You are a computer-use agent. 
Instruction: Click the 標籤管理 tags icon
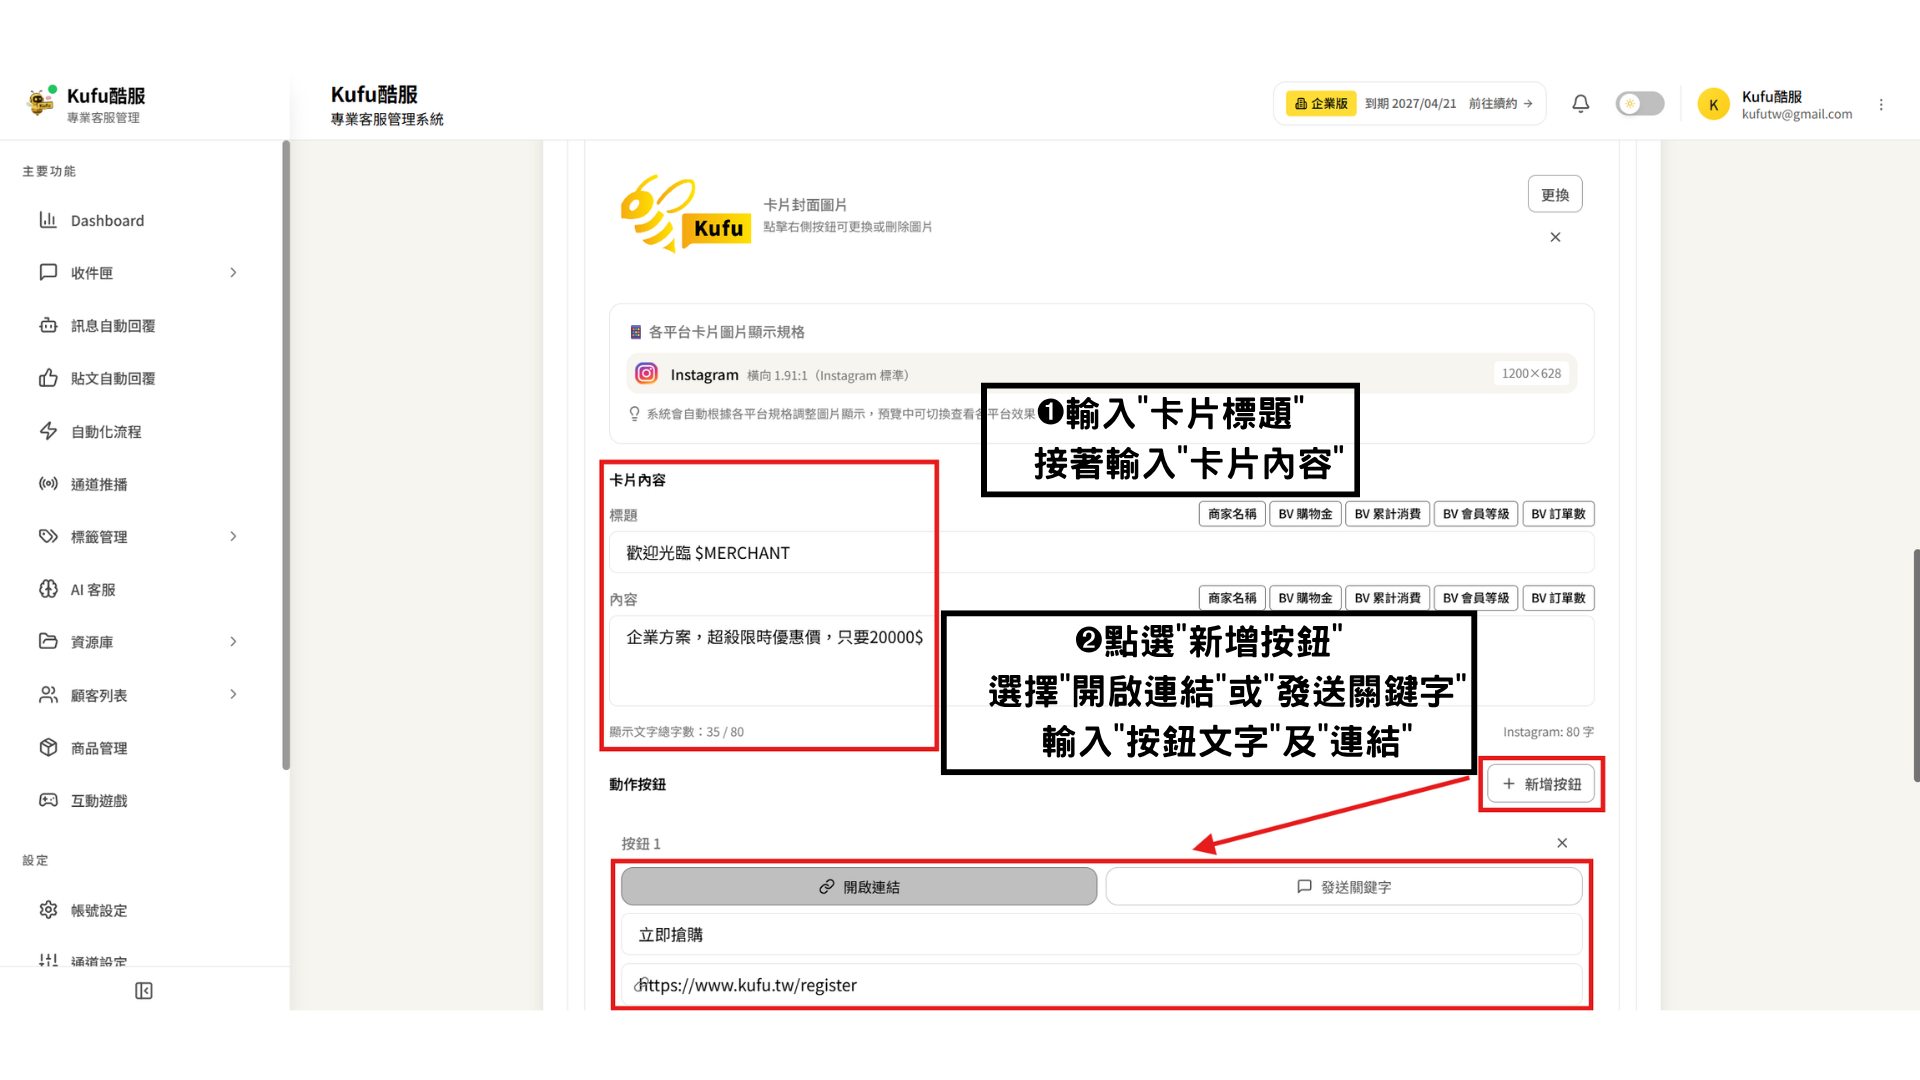point(48,536)
